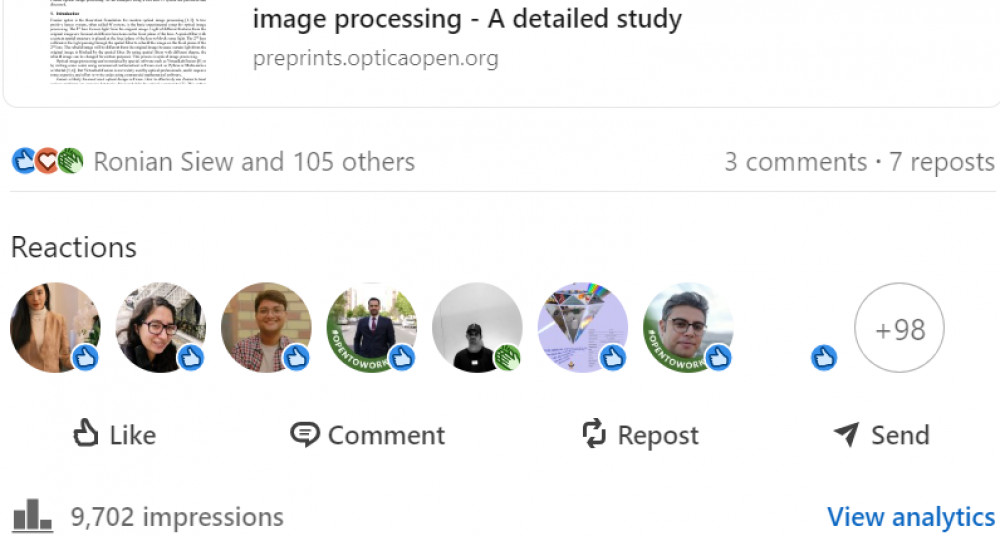Image resolution: width=1000 pixels, height=536 pixels.
Task: Open View analytics link
Action: click(x=911, y=517)
